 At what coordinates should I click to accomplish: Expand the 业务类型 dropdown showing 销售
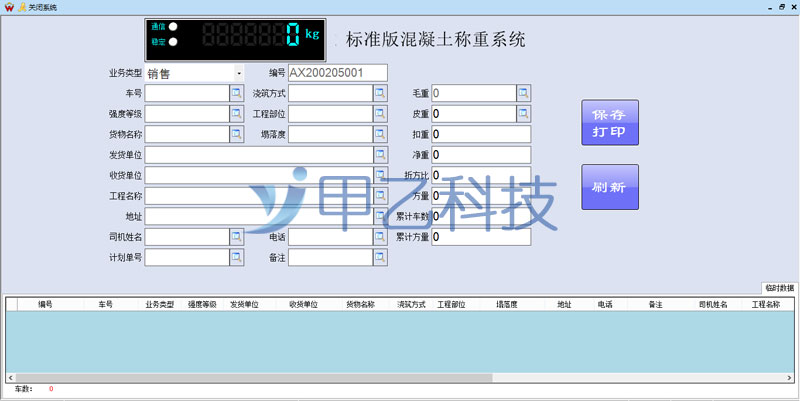click(239, 73)
